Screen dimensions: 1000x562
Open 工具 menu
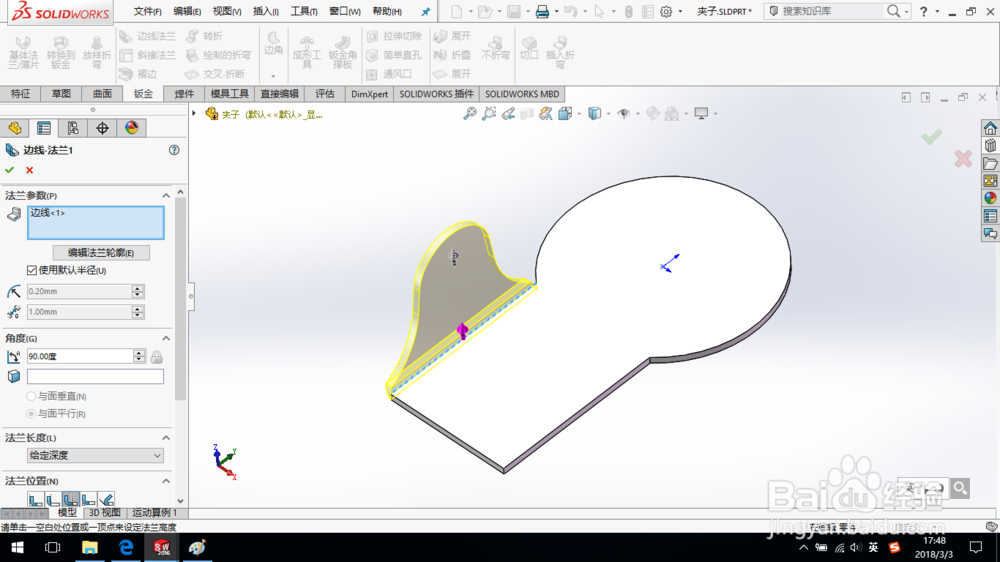[304, 11]
